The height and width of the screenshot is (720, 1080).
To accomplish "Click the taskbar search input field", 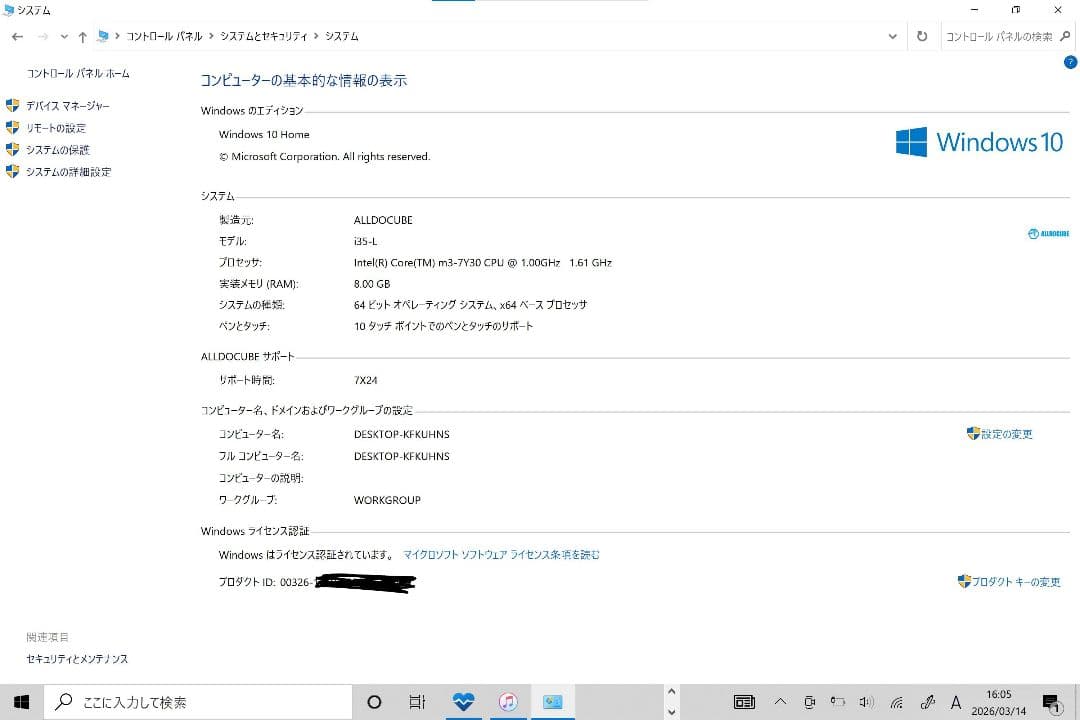I will coord(200,701).
